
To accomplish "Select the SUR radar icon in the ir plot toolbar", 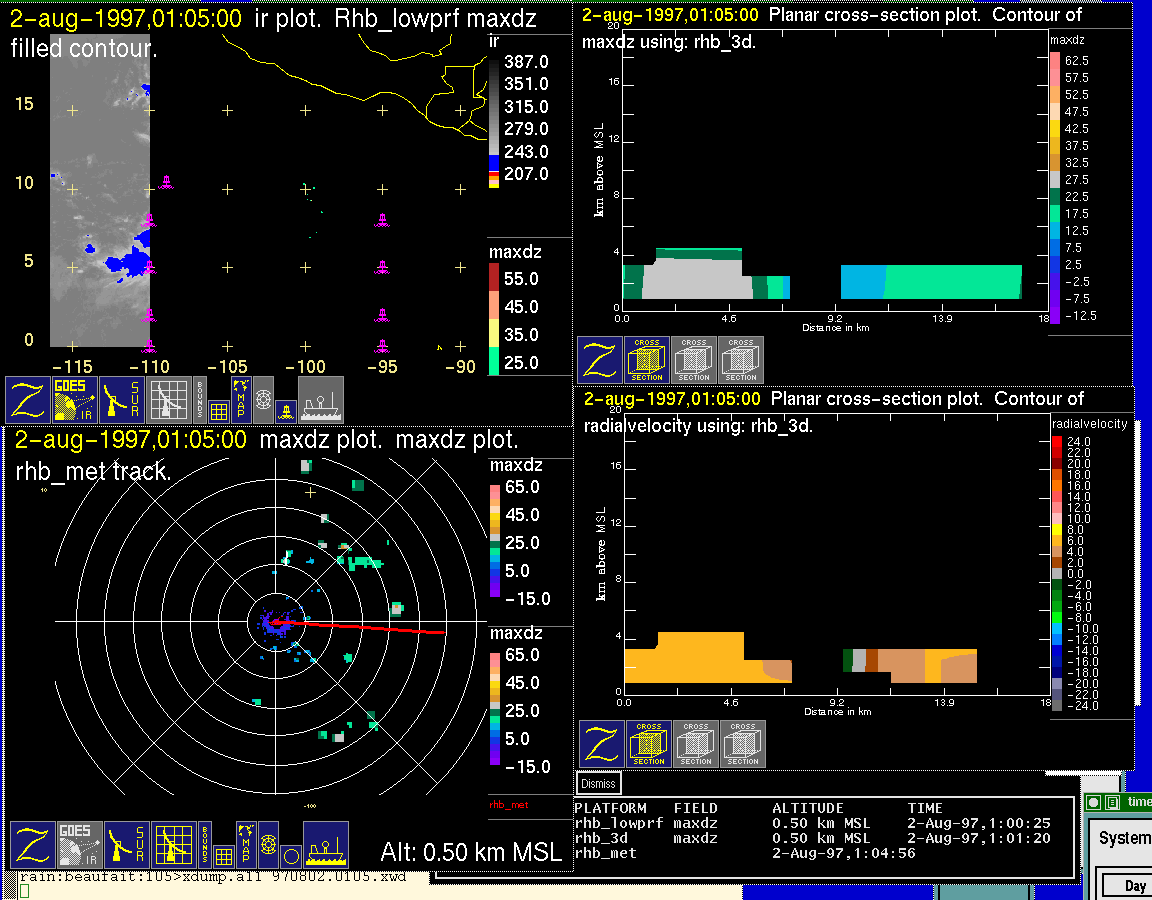I will [x=124, y=400].
